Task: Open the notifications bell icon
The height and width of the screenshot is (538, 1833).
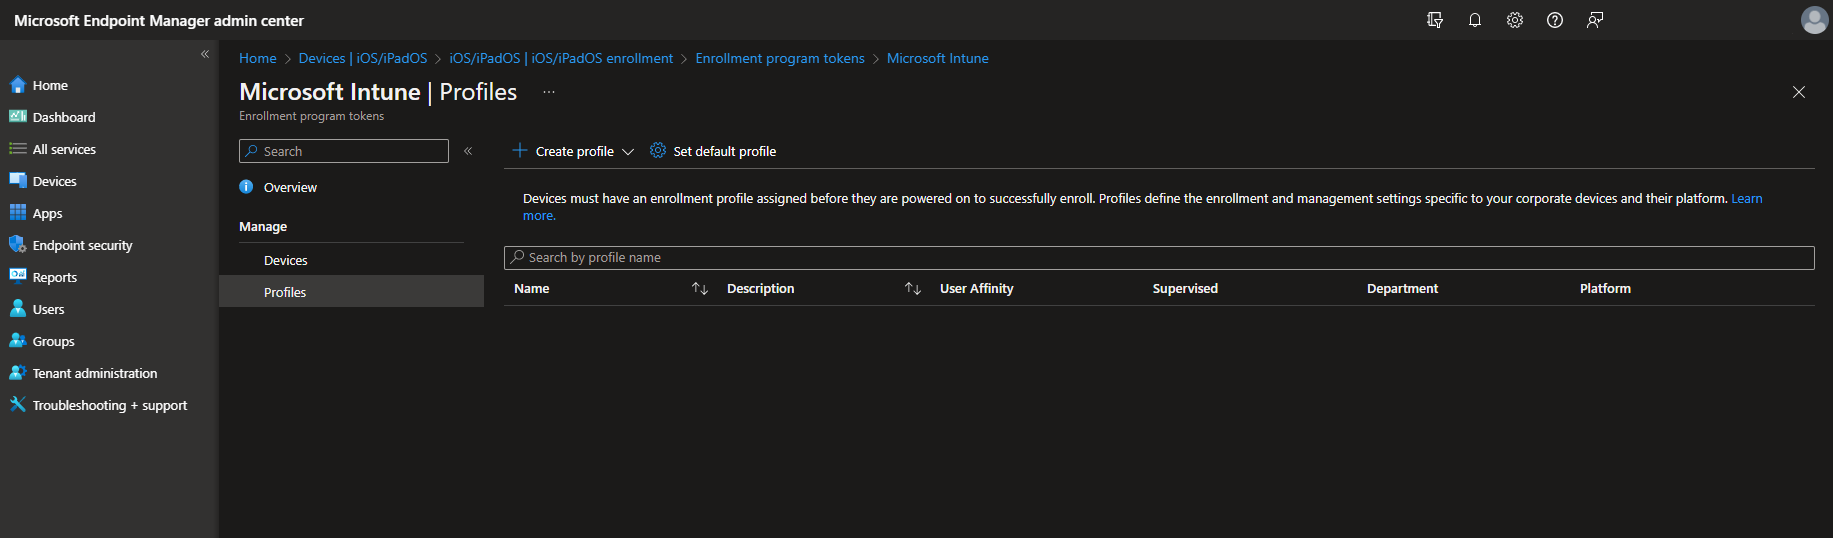Action: point(1474,20)
